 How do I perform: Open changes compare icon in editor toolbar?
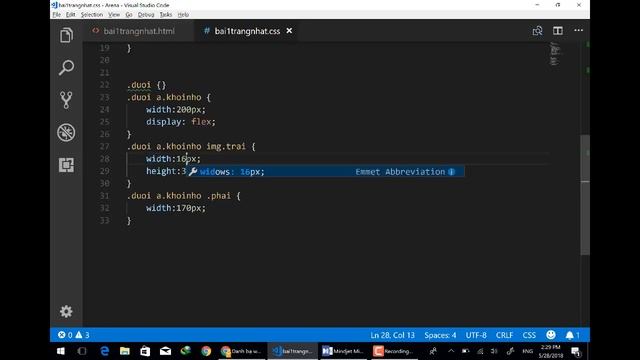(537, 31)
